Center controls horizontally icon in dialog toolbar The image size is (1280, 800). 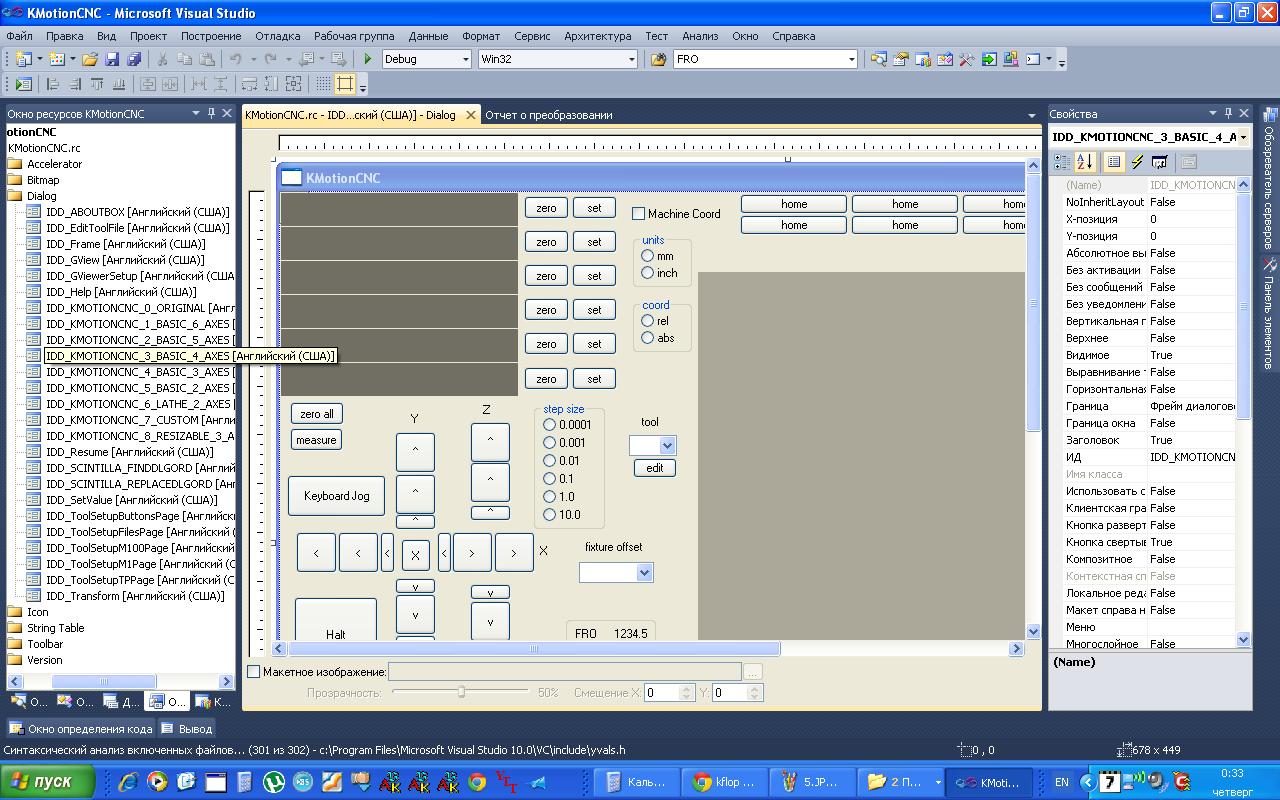pos(170,84)
